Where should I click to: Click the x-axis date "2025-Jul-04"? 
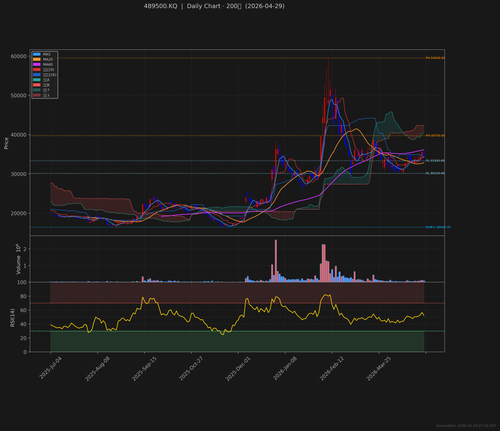point(51,368)
